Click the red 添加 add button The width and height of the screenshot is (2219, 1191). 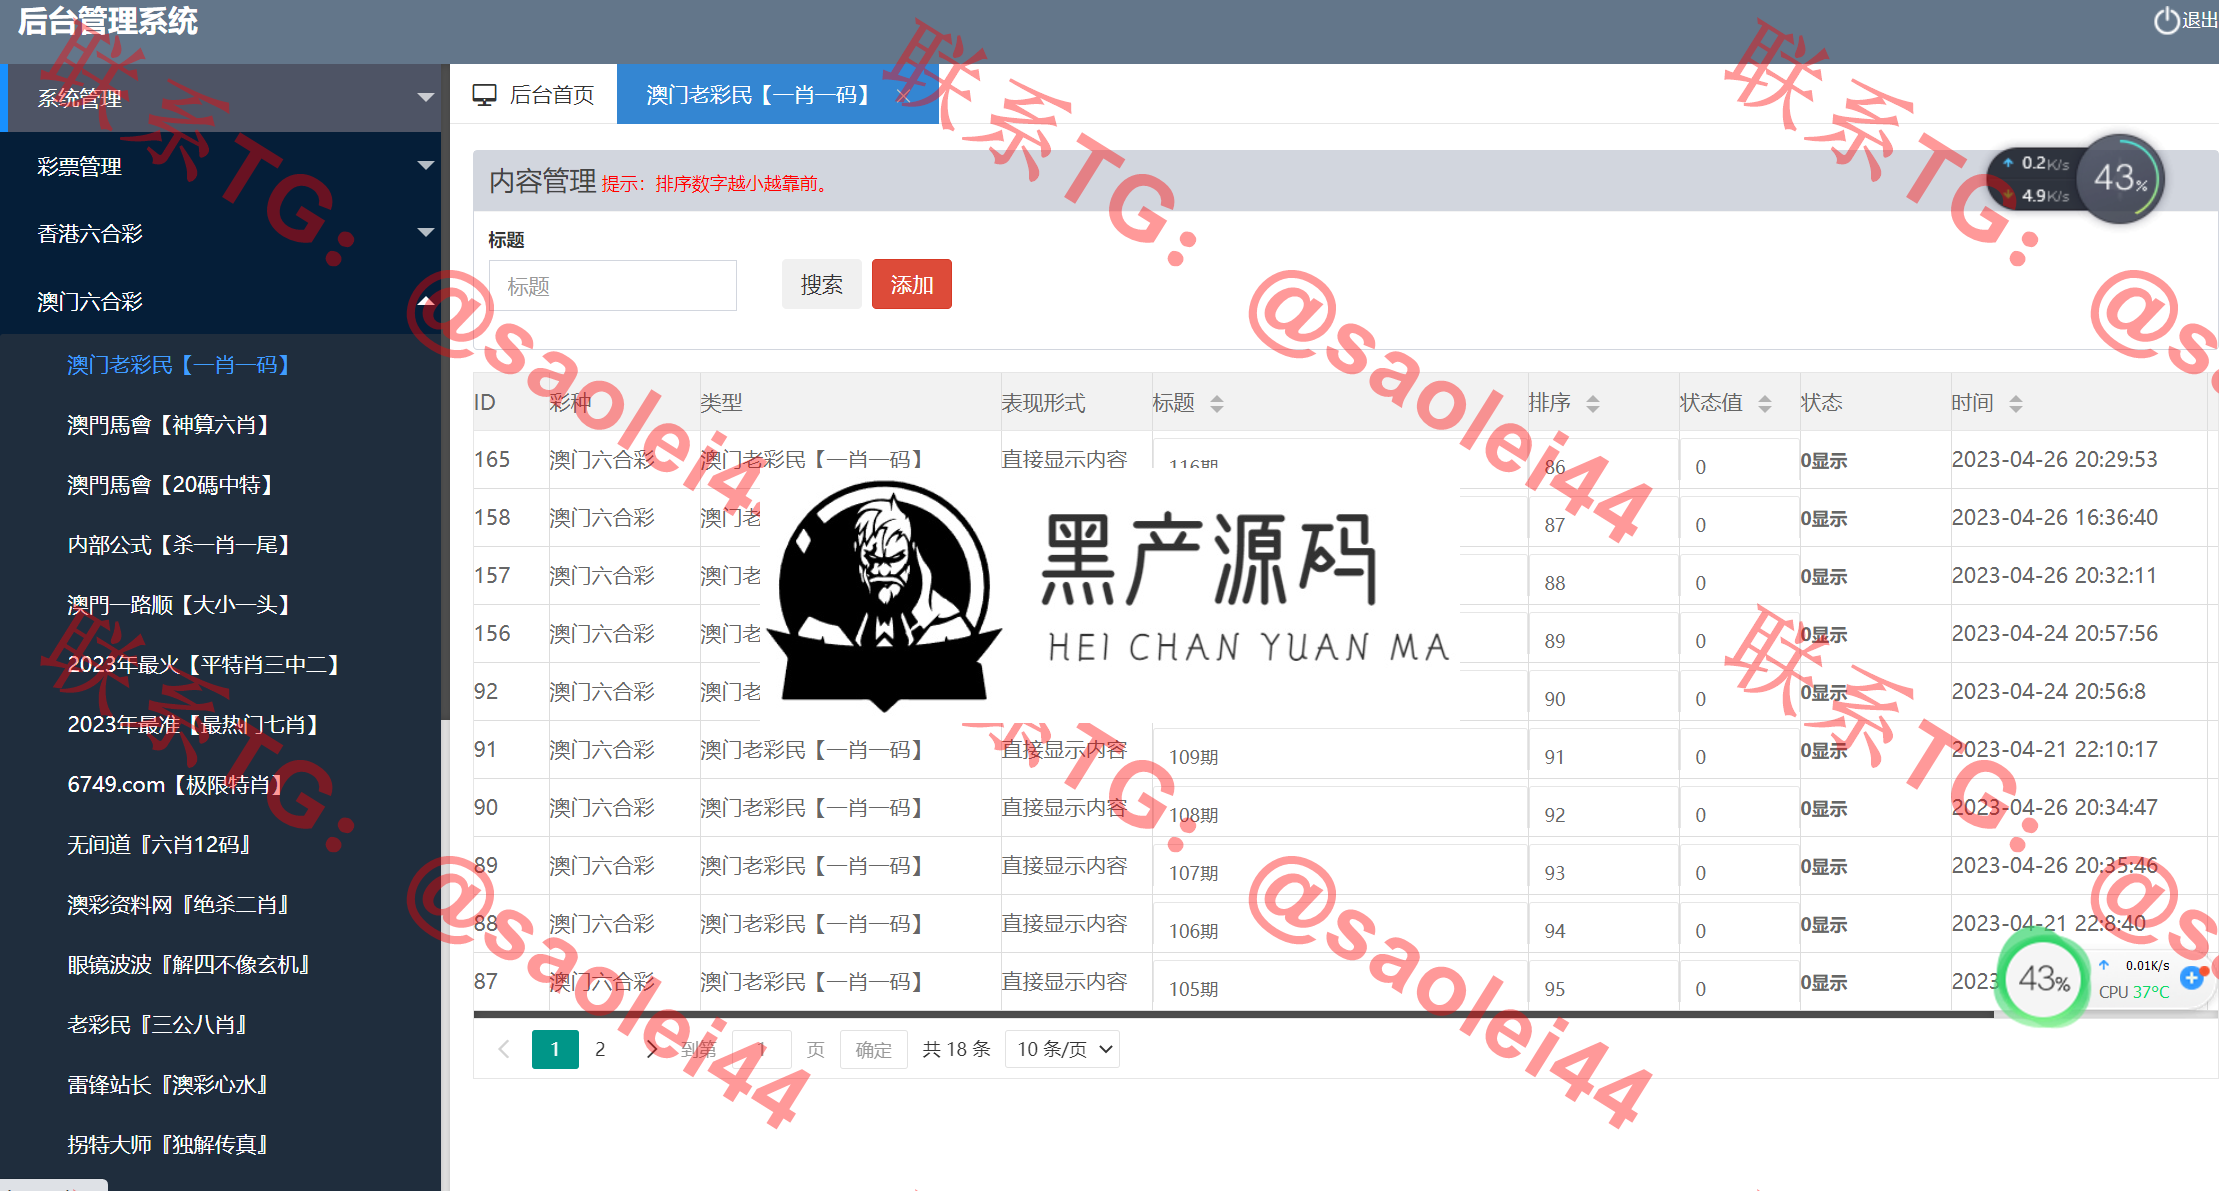click(x=911, y=285)
